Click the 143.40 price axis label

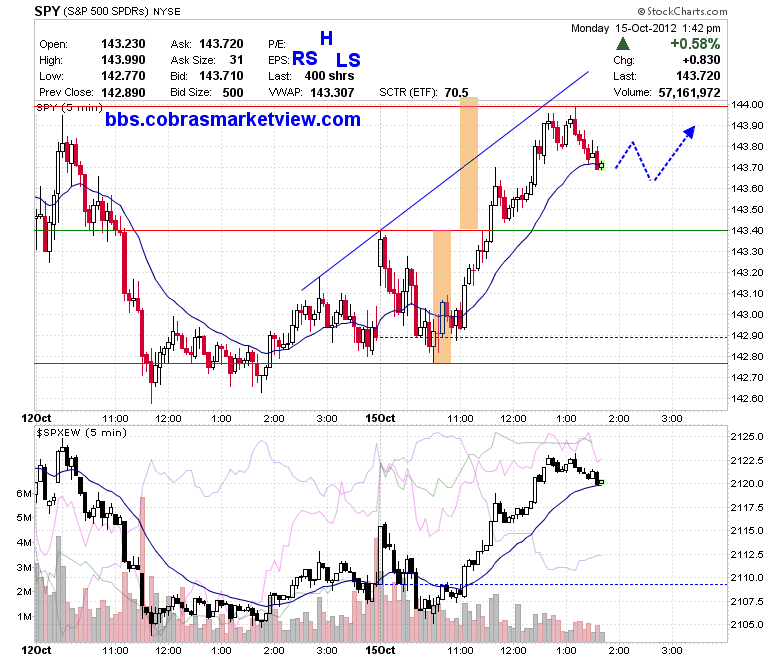click(x=747, y=230)
